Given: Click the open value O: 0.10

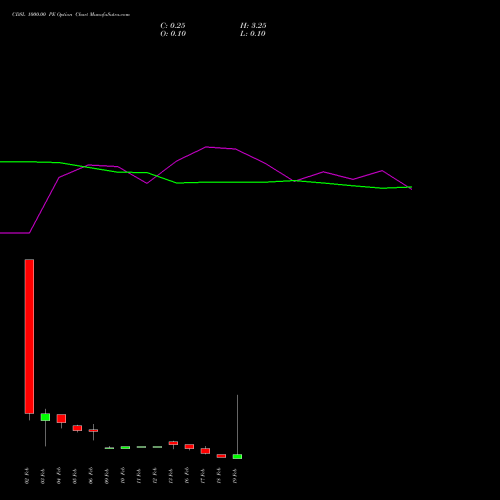Looking at the screenshot, I should tap(173, 34).
